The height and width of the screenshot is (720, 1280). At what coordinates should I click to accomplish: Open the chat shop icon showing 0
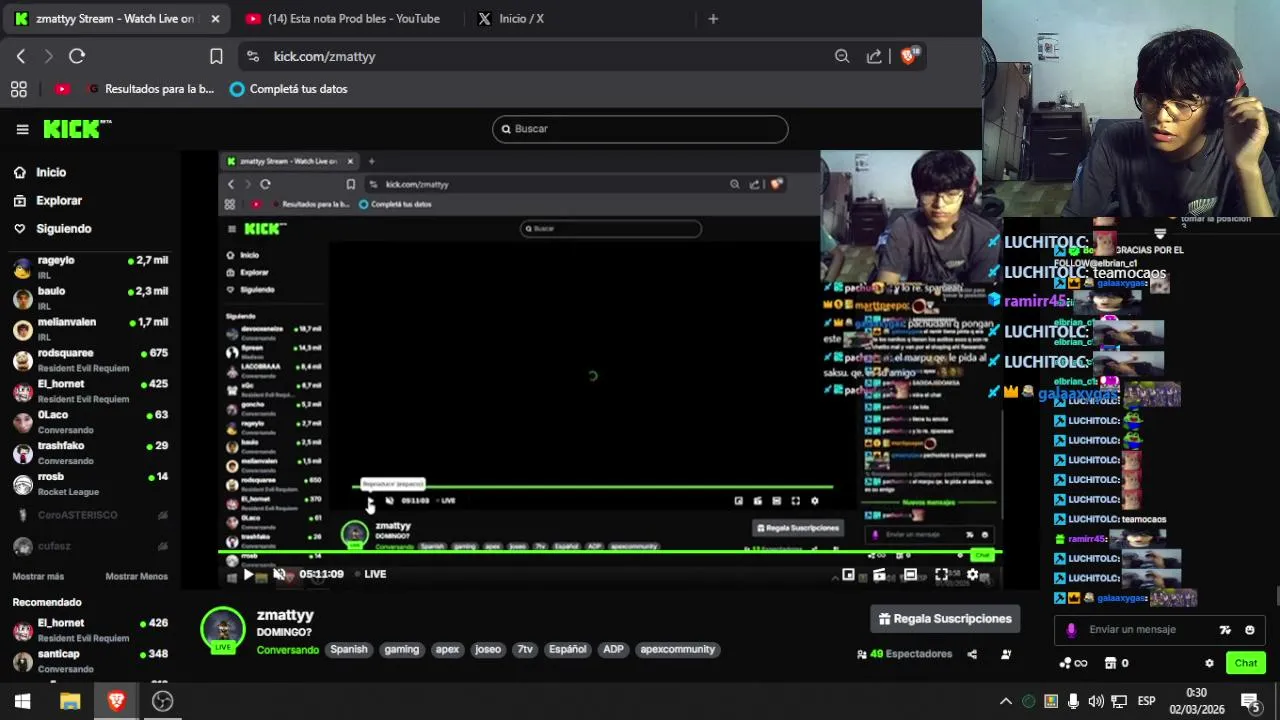[1116, 663]
